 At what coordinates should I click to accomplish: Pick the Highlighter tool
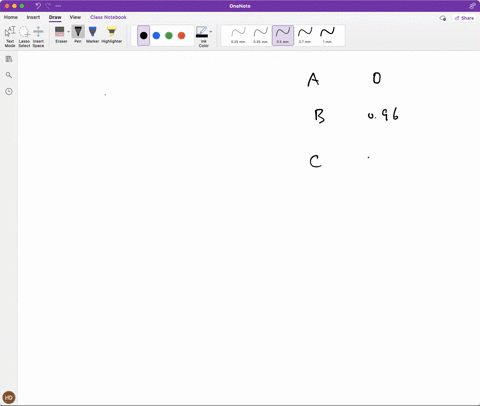tap(112, 35)
